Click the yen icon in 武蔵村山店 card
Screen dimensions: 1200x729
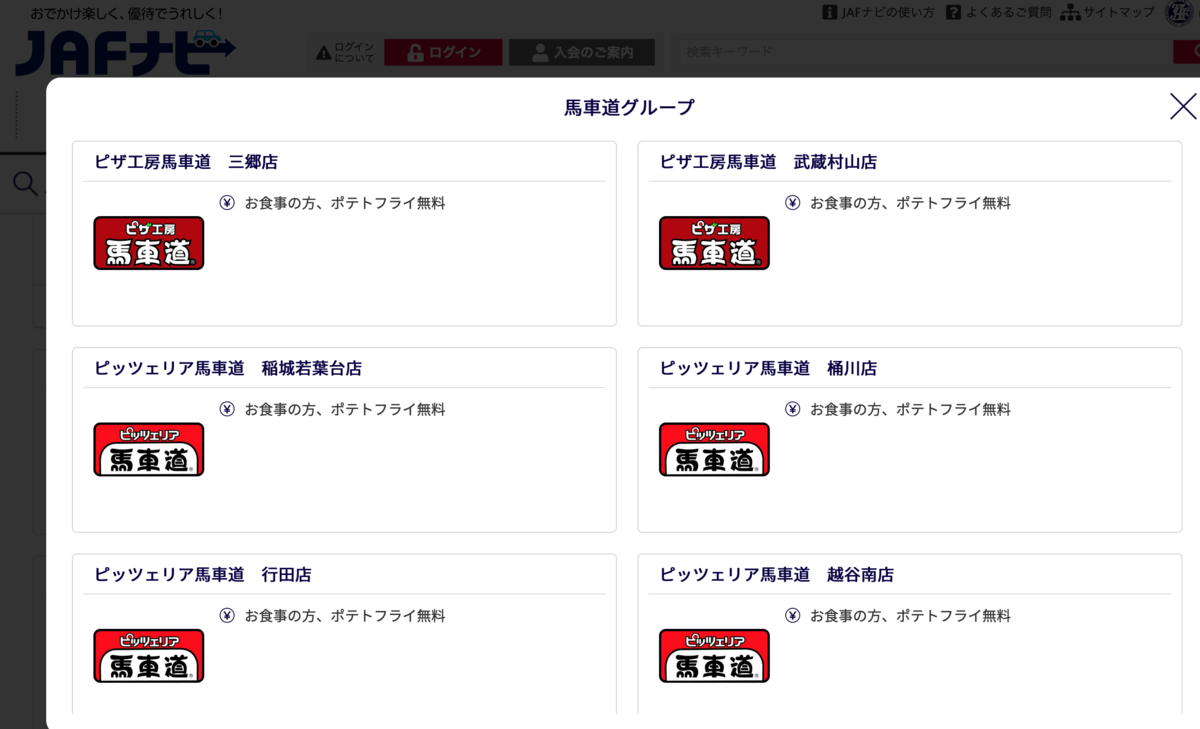[x=793, y=203]
